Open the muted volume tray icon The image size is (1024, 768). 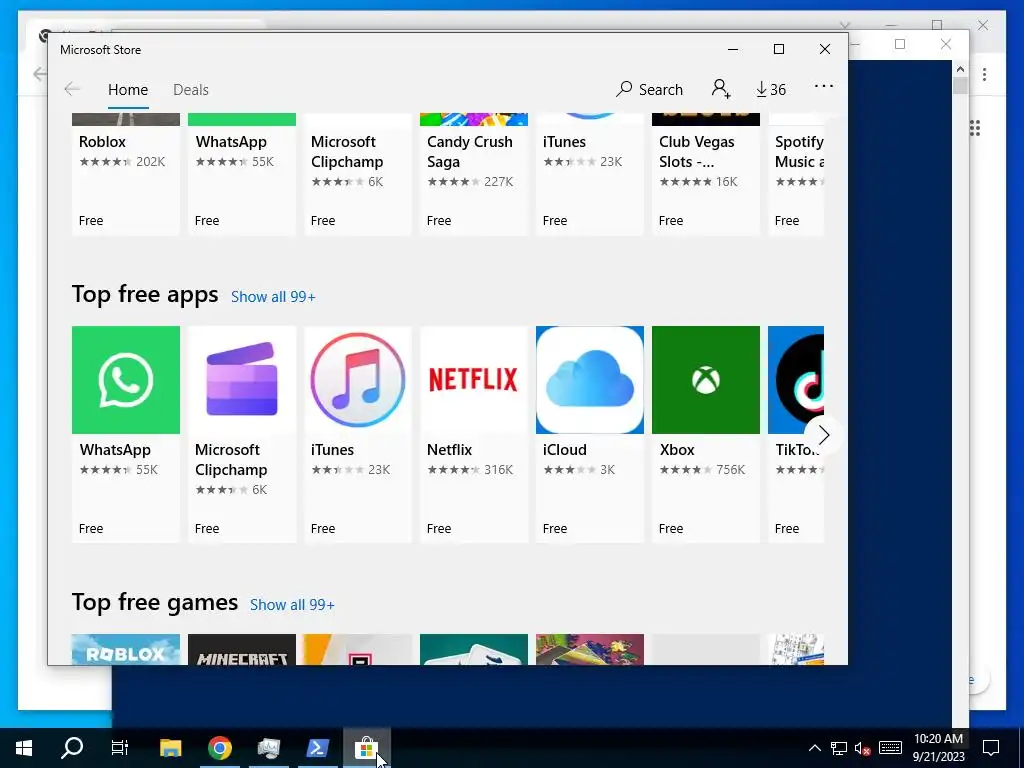click(863, 748)
